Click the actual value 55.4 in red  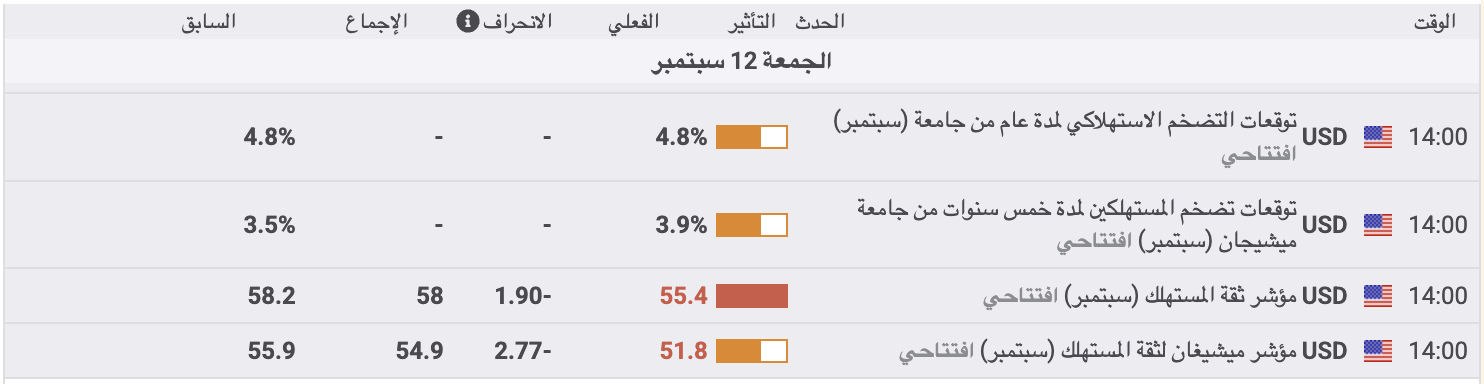click(x=684, y=296)
